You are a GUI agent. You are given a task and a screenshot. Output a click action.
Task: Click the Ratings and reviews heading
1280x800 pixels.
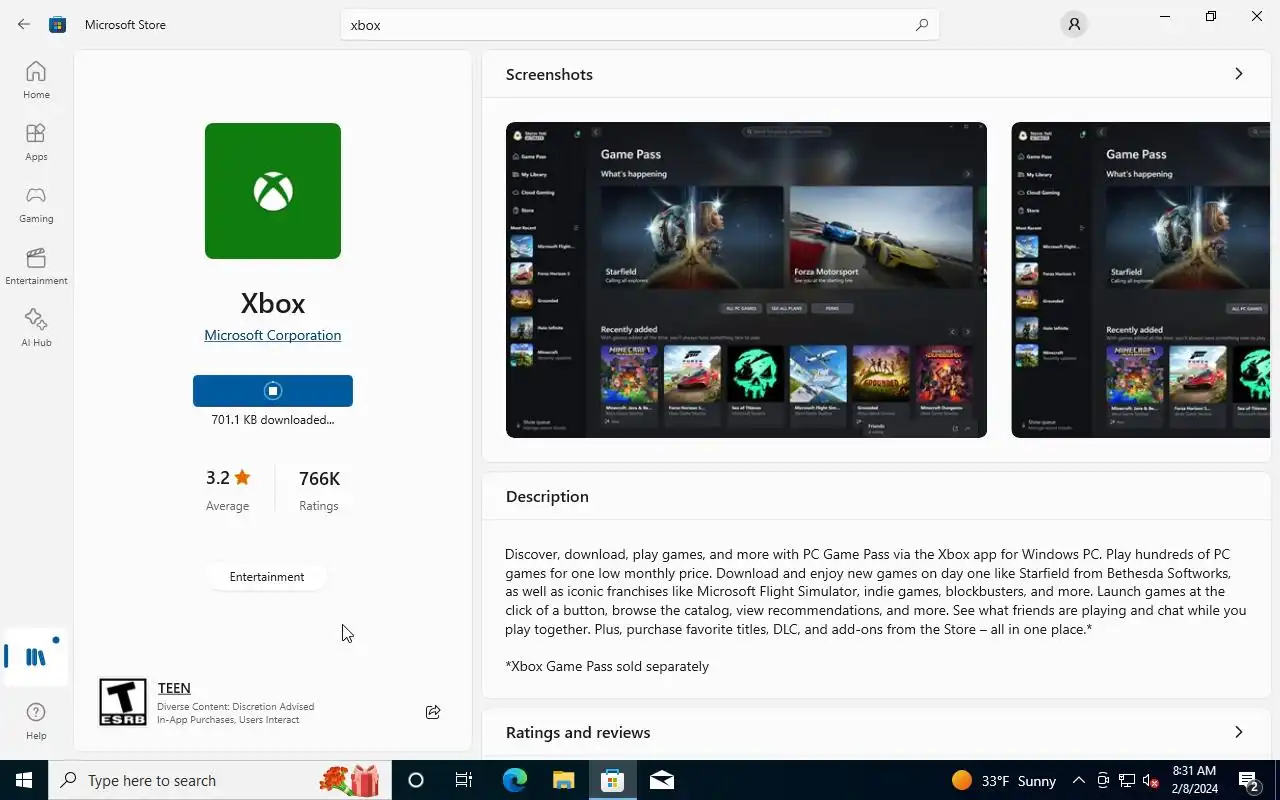click(x=578, y=732)
